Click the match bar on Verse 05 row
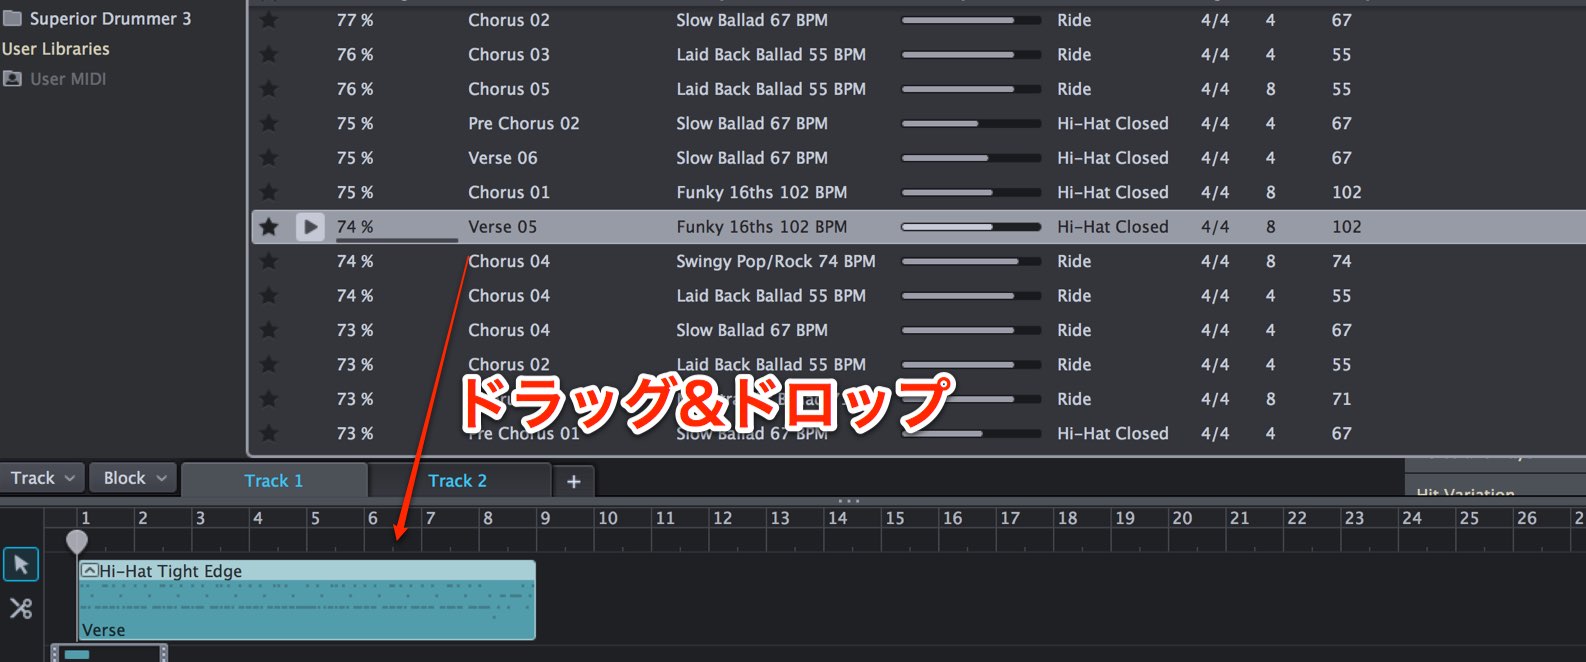The width and height of the screenshot is (1586, 662). pyautogui.click(x=971, y=227)
